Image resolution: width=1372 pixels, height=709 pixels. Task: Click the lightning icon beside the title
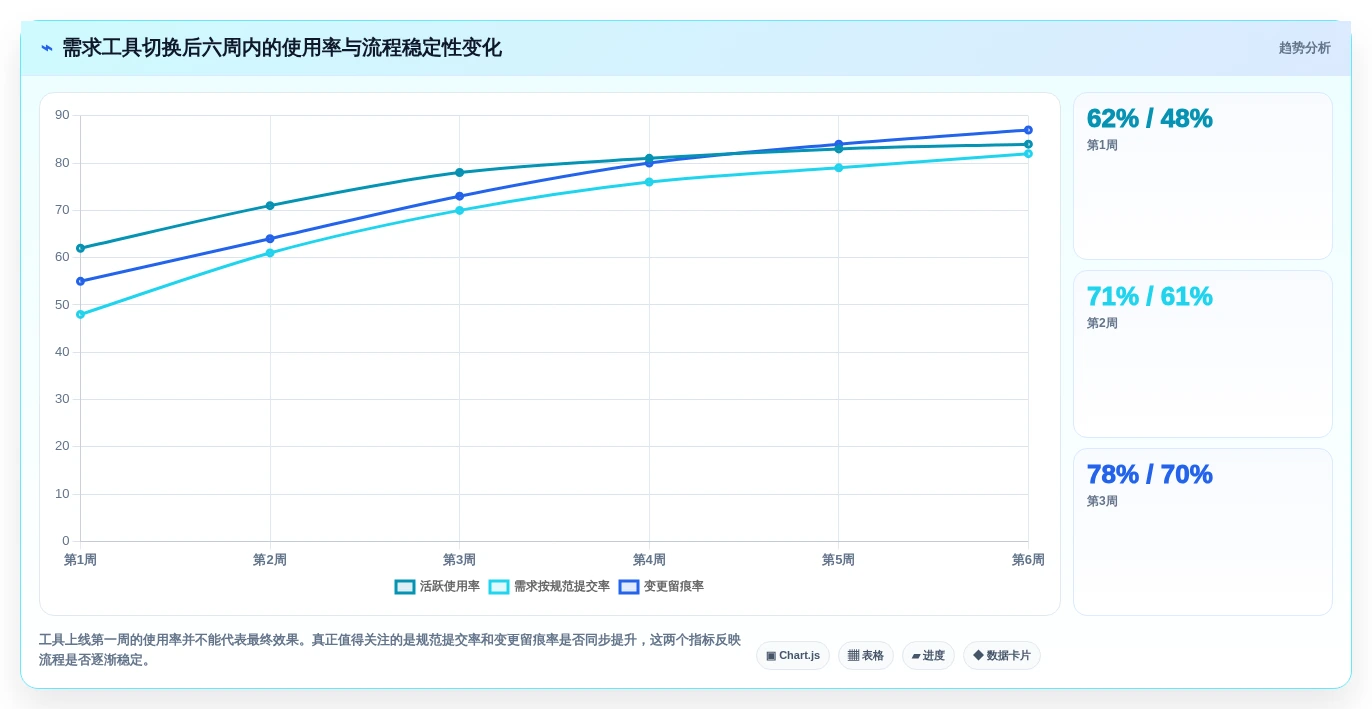[46, 48]
